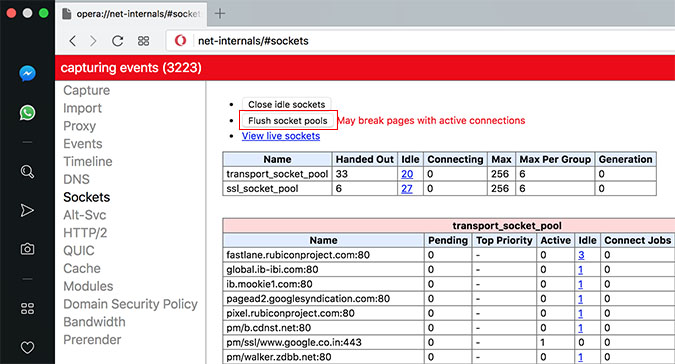Viewport: 675px width, 364px height.
Task: Select the net-internals browser tab
Action: click(131, 14)
